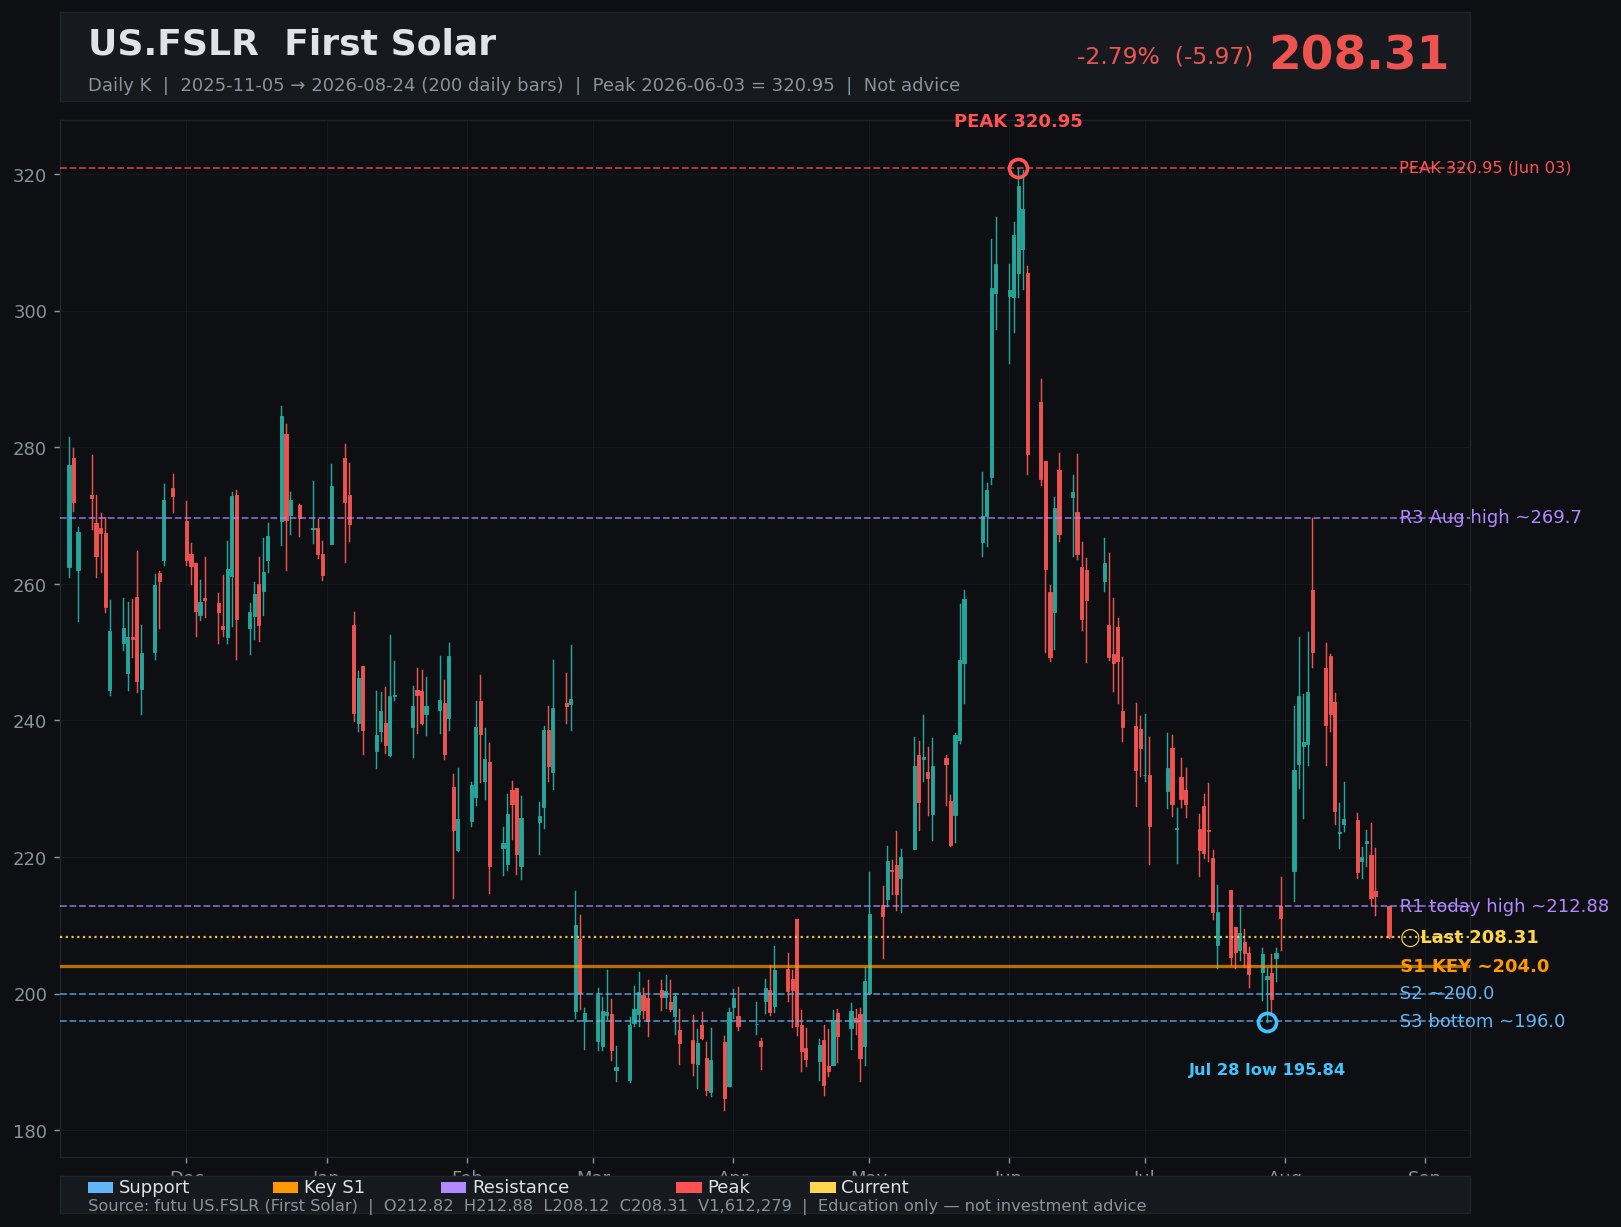Click the volume value "V1,612,279" in the footer
This screenshot has width=1621, height=1227.
tap(745, 1206)
